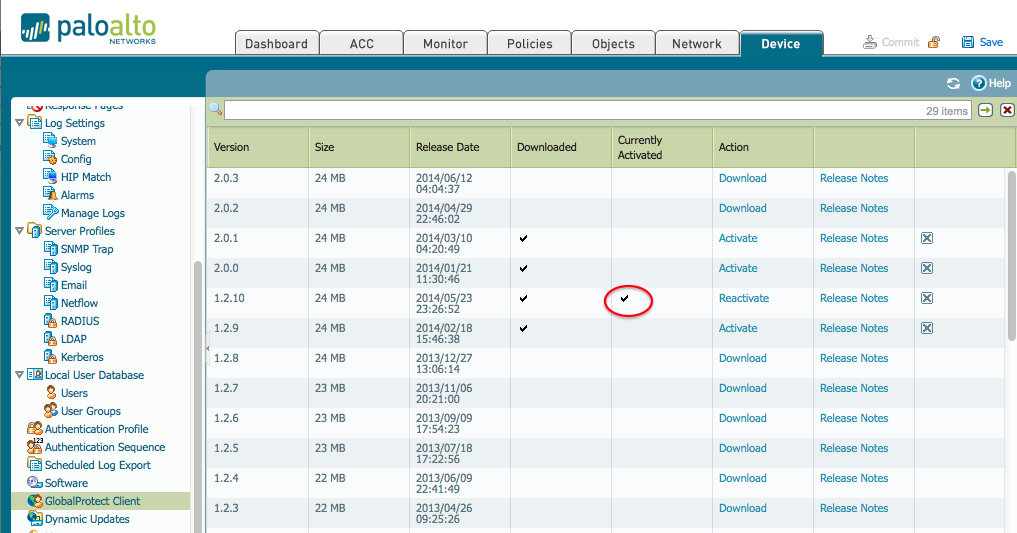Viewport: 1017px width, 533px height.
Task: Open Release Notes for version 2.0.3
Action: 854,178
